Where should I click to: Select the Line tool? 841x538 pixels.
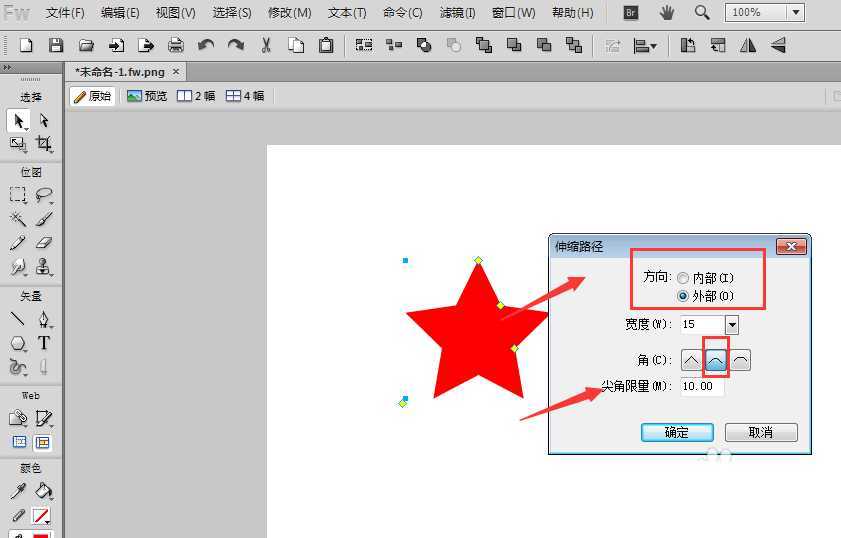pos(18,320)
